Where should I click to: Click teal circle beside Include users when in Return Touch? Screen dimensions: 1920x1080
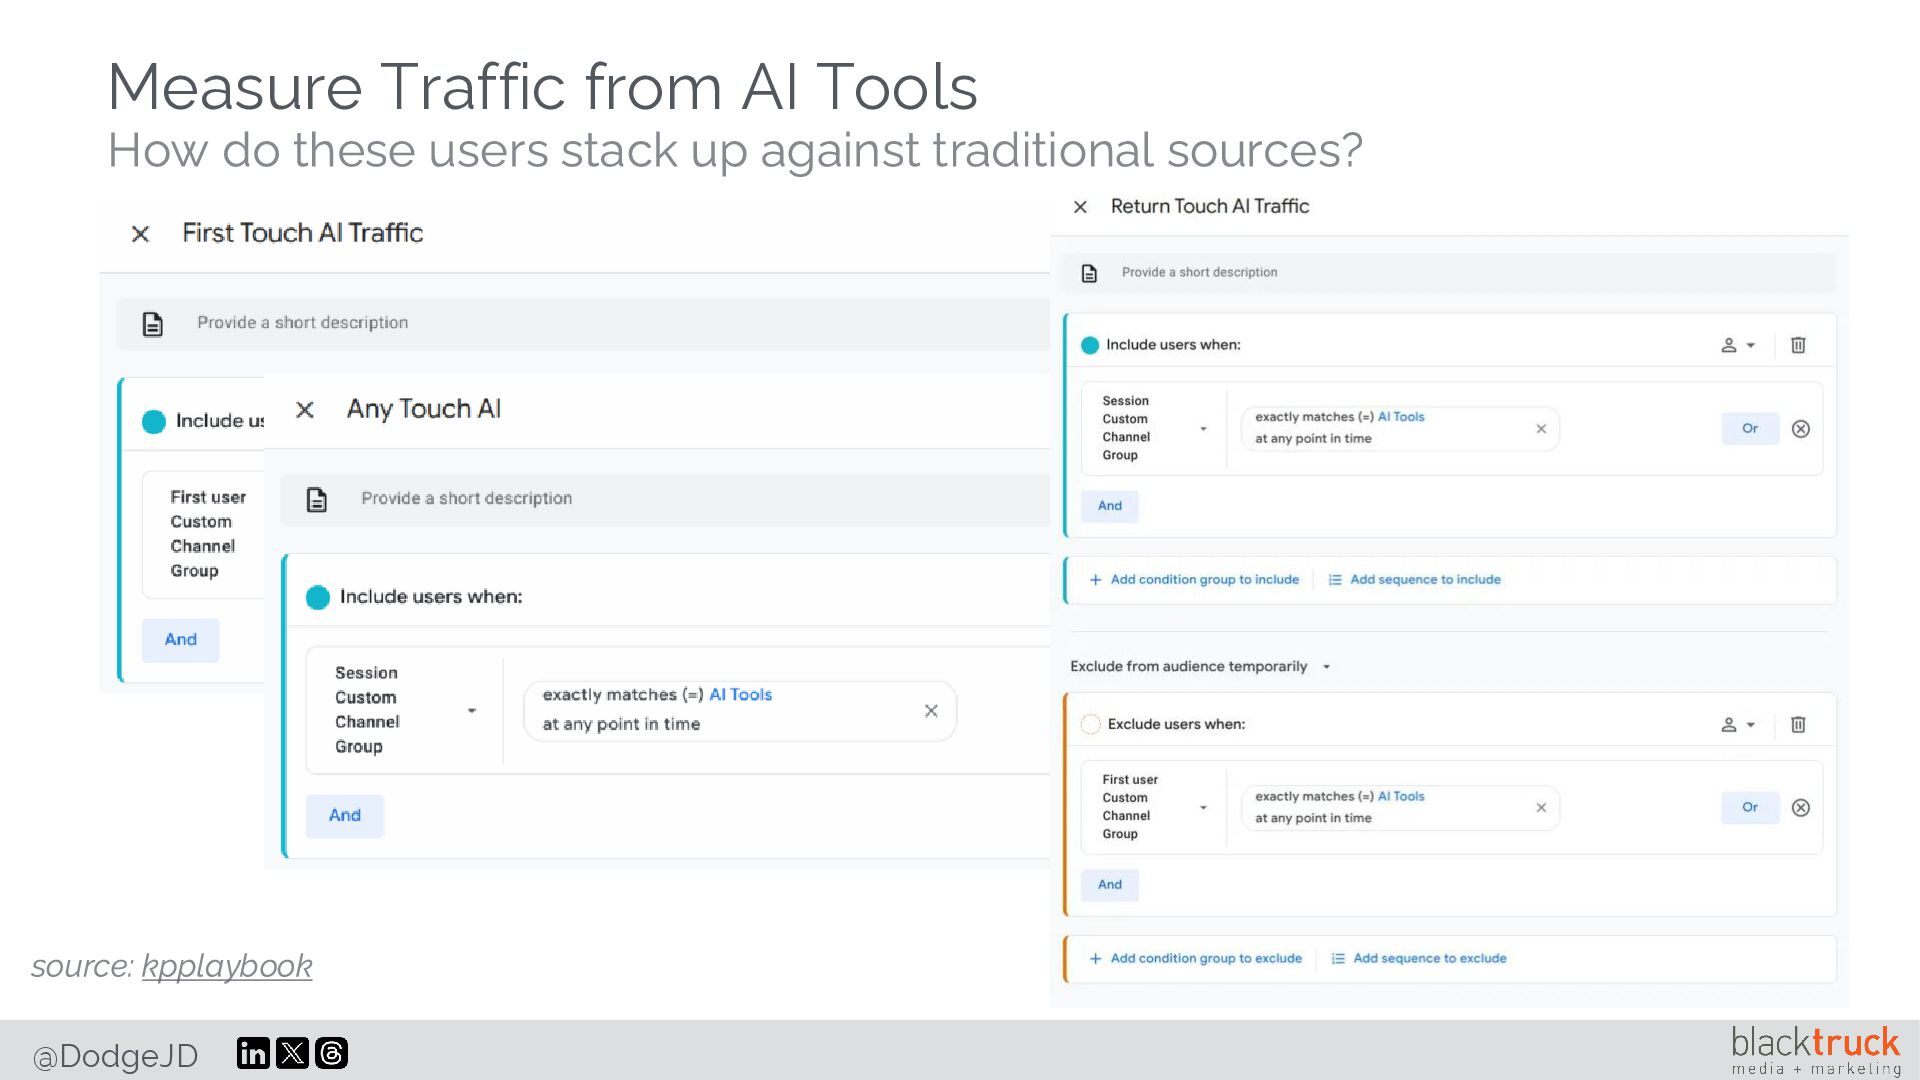click(x=1090, y=345)
